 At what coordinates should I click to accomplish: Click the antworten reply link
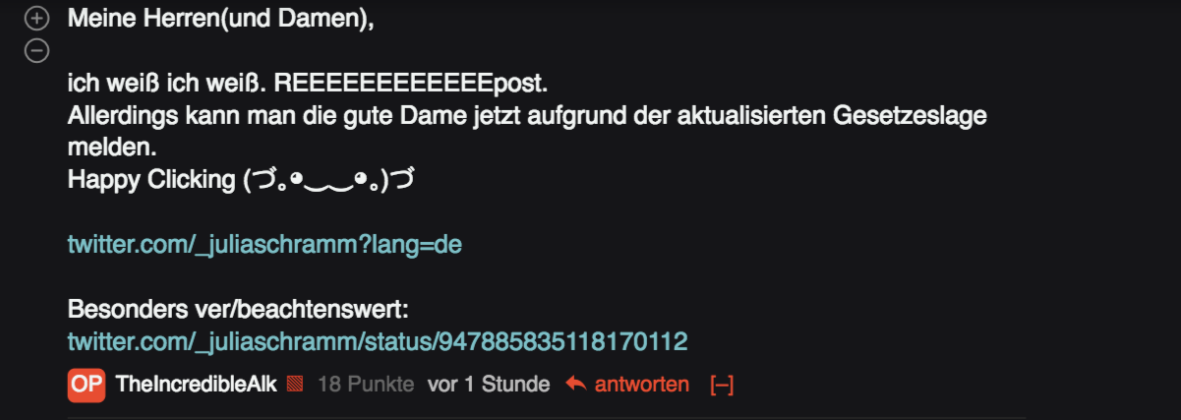[642, 385]
